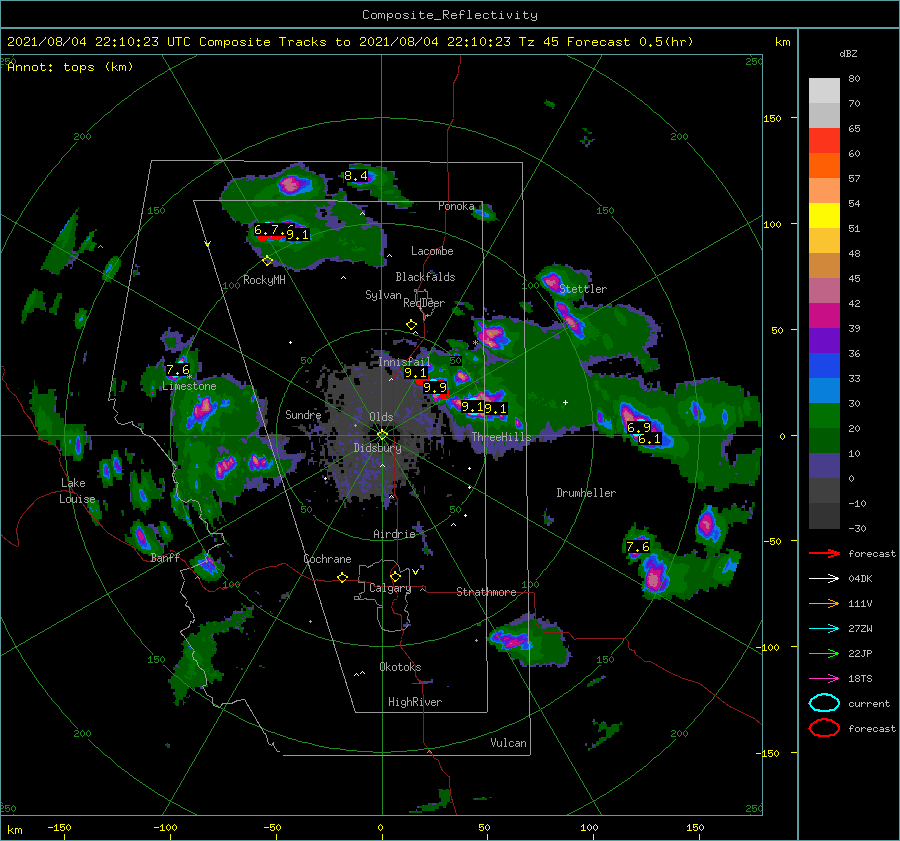Click the blue swatch between 36 and 33 dBZ

(824, 366)
